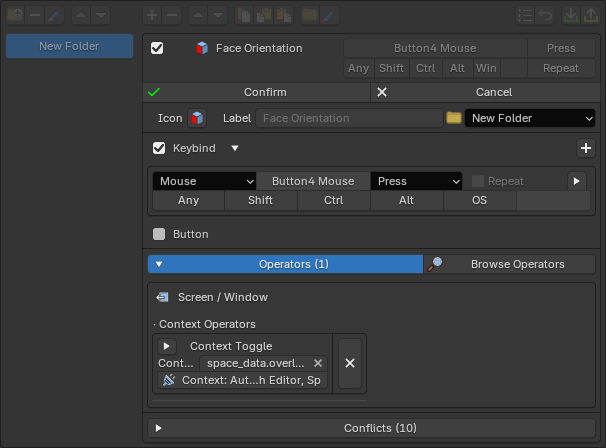Remove folder using the folder-list minus icon
606x448 pixels.
pyautogui.click(x=35, y=15)
